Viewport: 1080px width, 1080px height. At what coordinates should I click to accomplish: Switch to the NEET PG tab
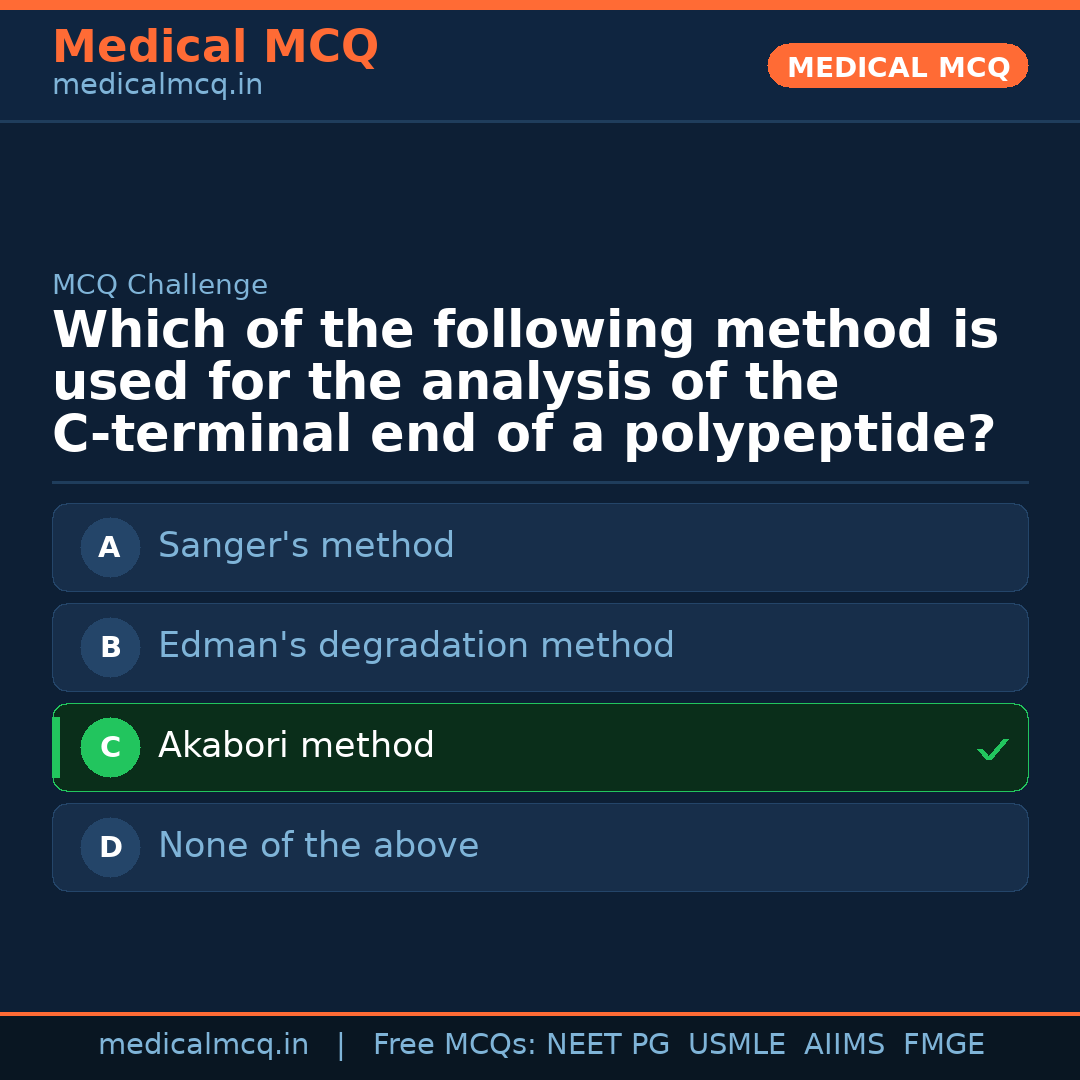[x=607, y=1043]
